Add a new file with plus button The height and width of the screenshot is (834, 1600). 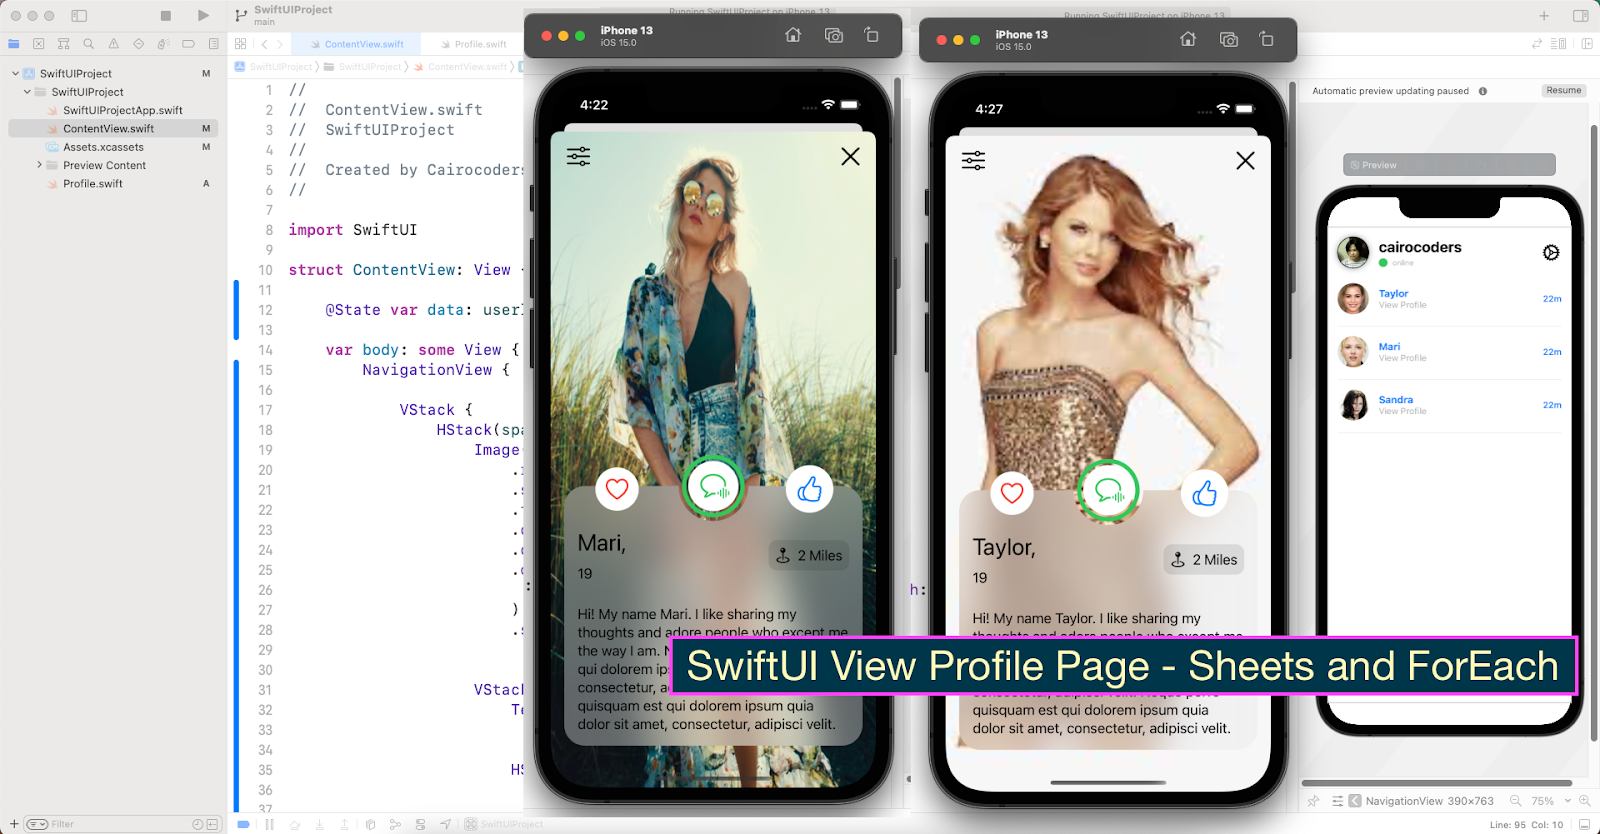(x=14, y=824)
